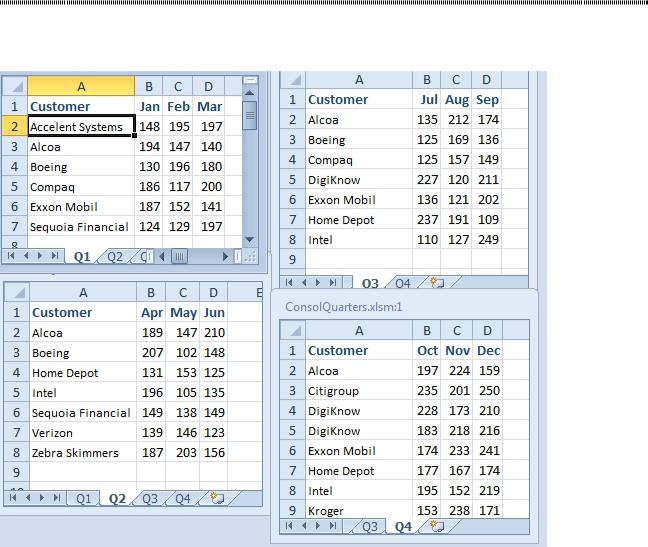Jump to first sheet in Q2 window

click(x=13, y=497)
